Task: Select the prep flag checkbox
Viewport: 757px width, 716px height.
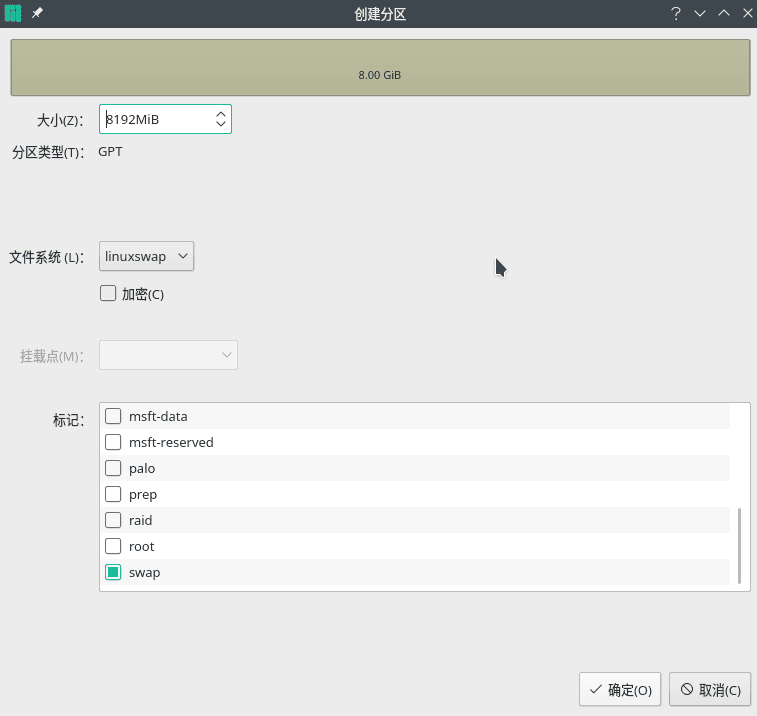Action: click(113, 494)
